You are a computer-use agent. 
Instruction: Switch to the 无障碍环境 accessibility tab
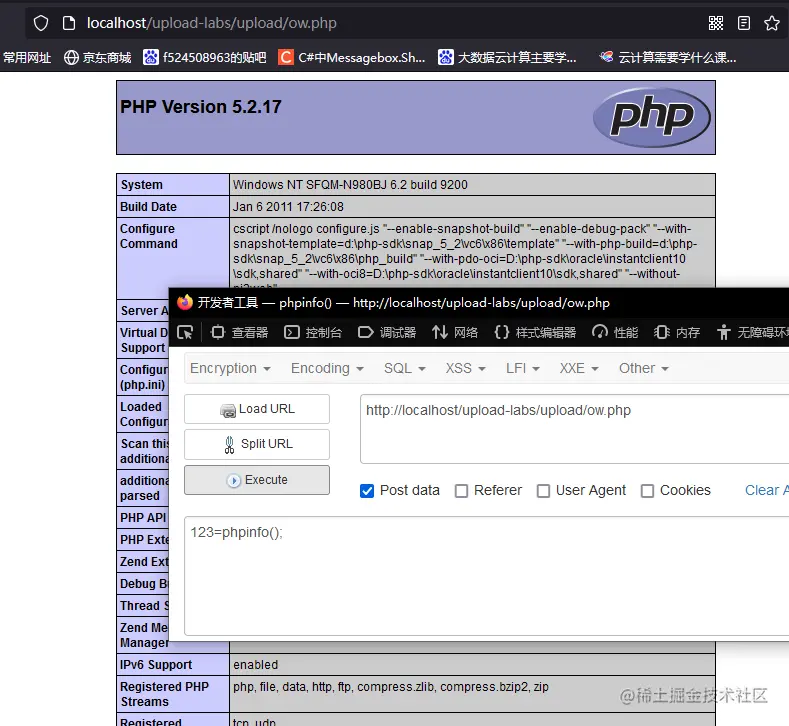[x=752, y=333]
